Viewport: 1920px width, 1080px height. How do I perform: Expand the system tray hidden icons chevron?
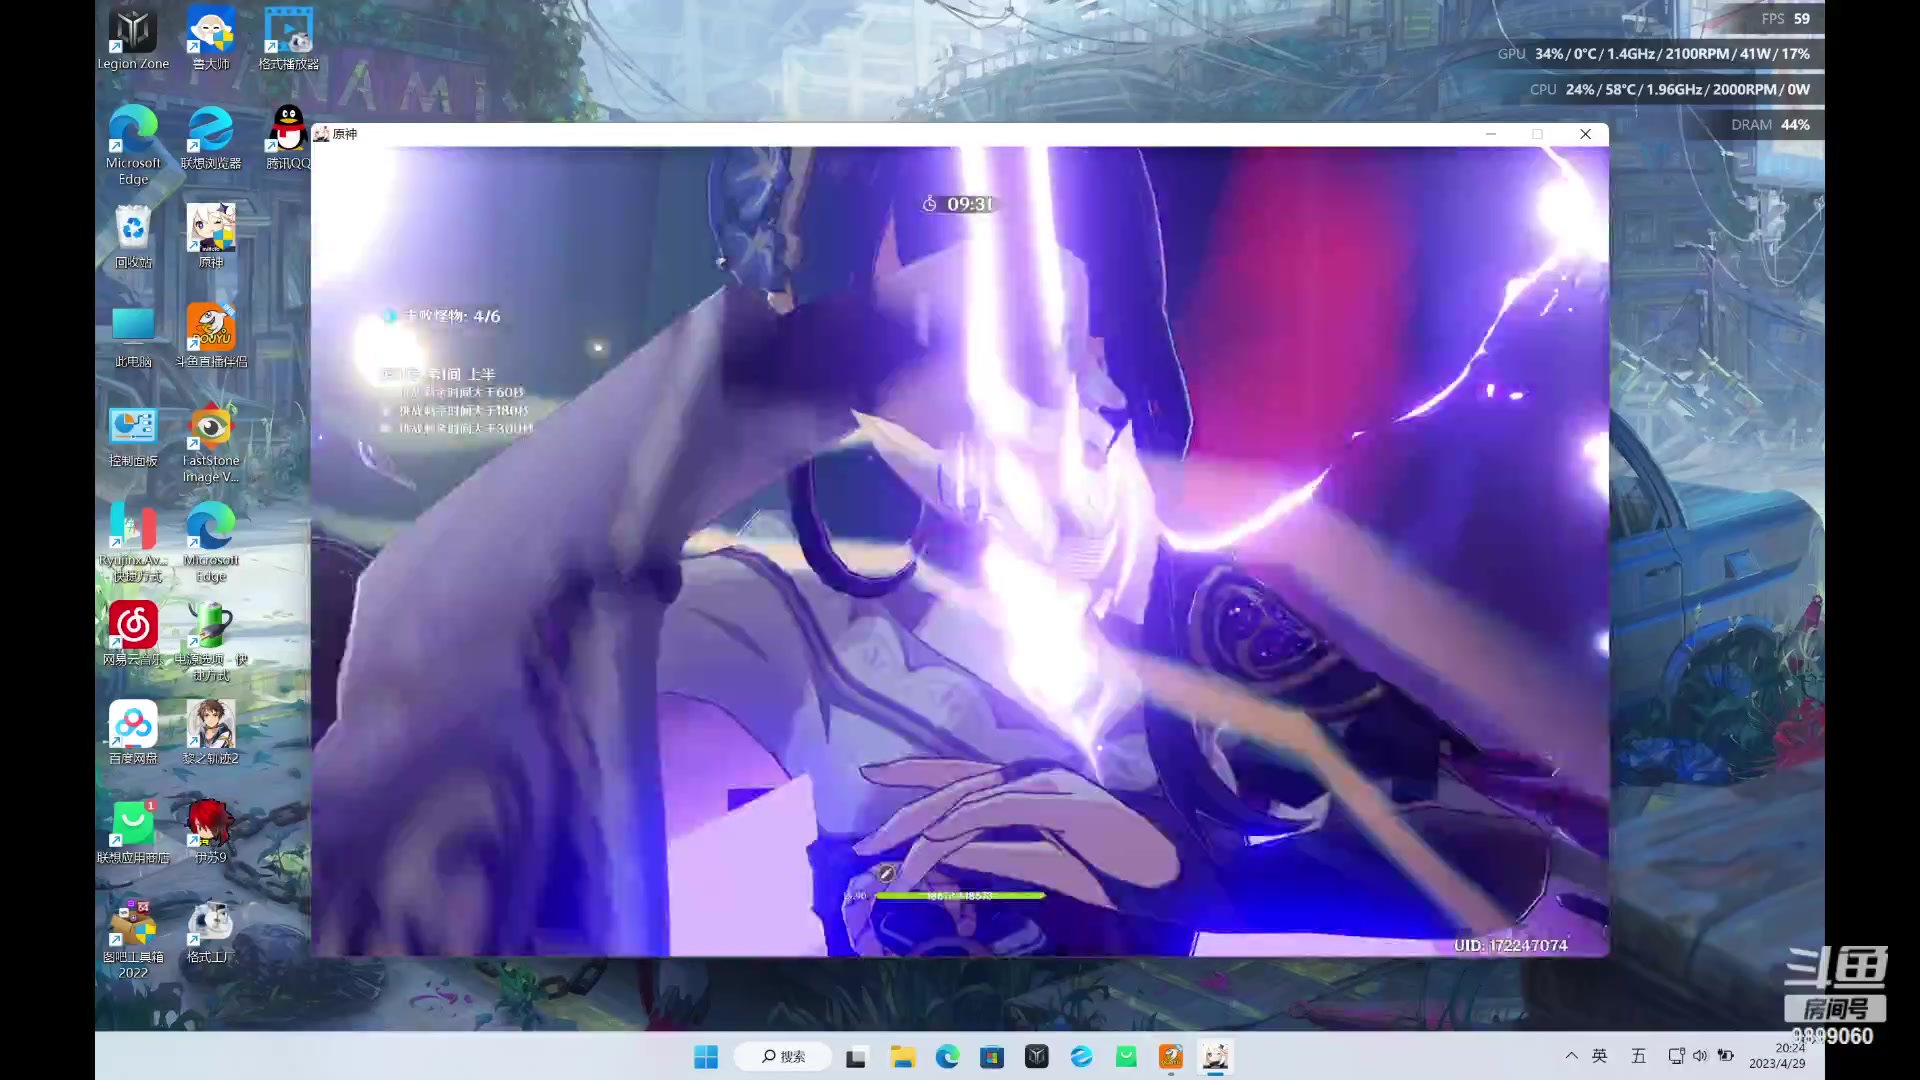pos(1571,1056)
